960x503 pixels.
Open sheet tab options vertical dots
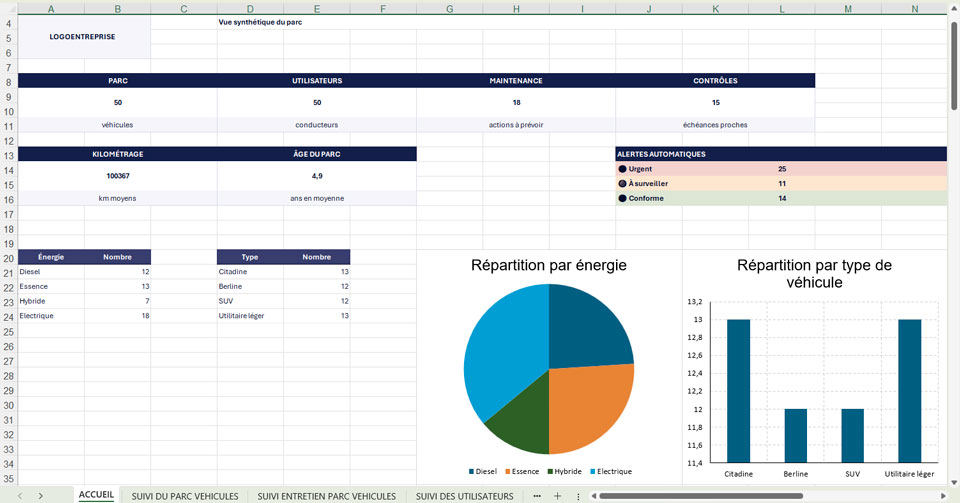(578, 496)
